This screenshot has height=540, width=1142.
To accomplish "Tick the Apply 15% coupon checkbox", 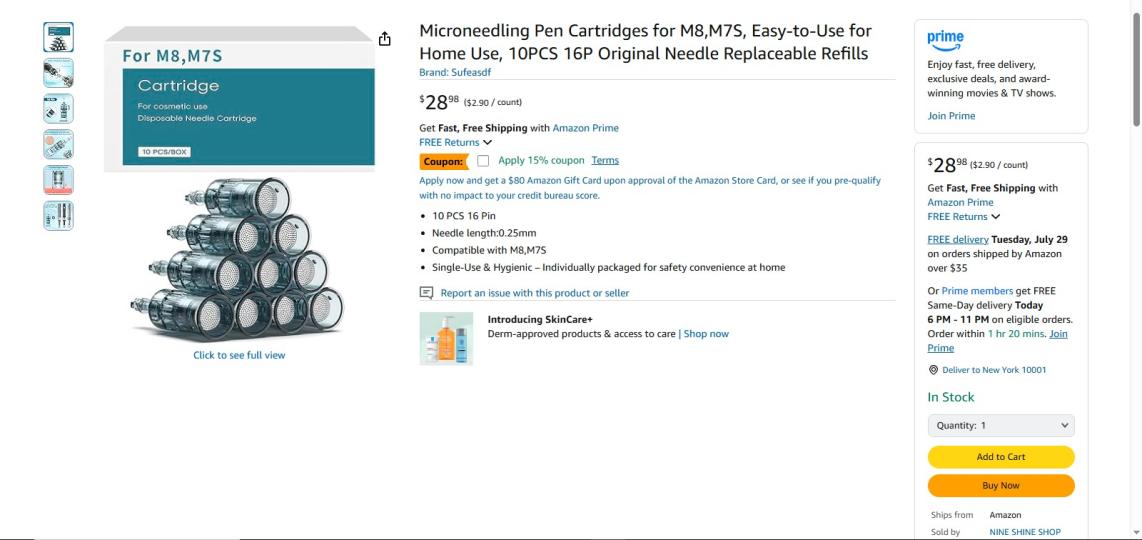I will click(483, 161).
